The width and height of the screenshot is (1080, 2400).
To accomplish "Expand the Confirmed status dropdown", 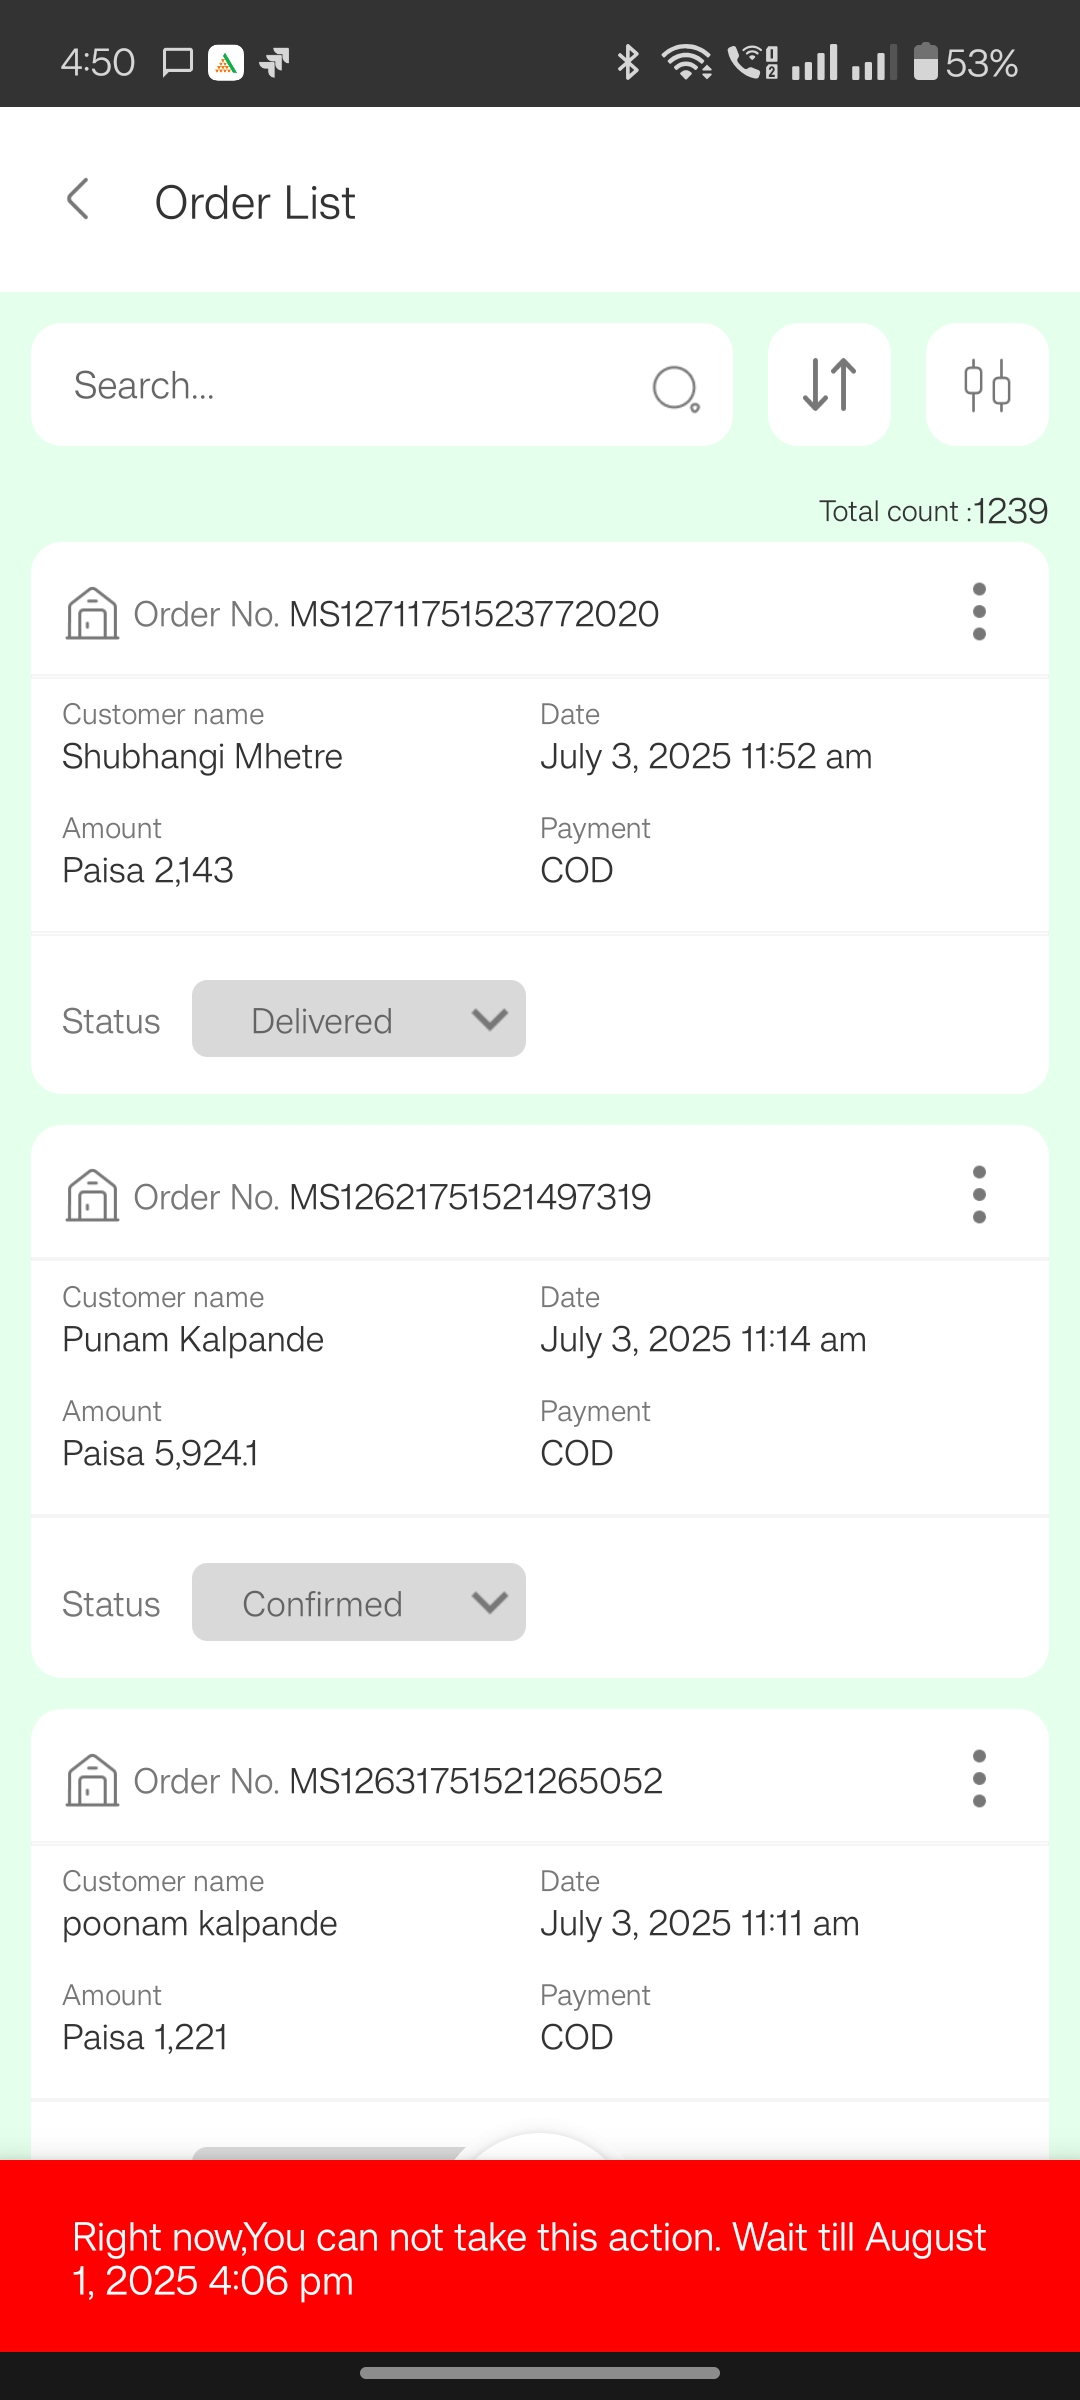I will click(x=359, y=1602).
